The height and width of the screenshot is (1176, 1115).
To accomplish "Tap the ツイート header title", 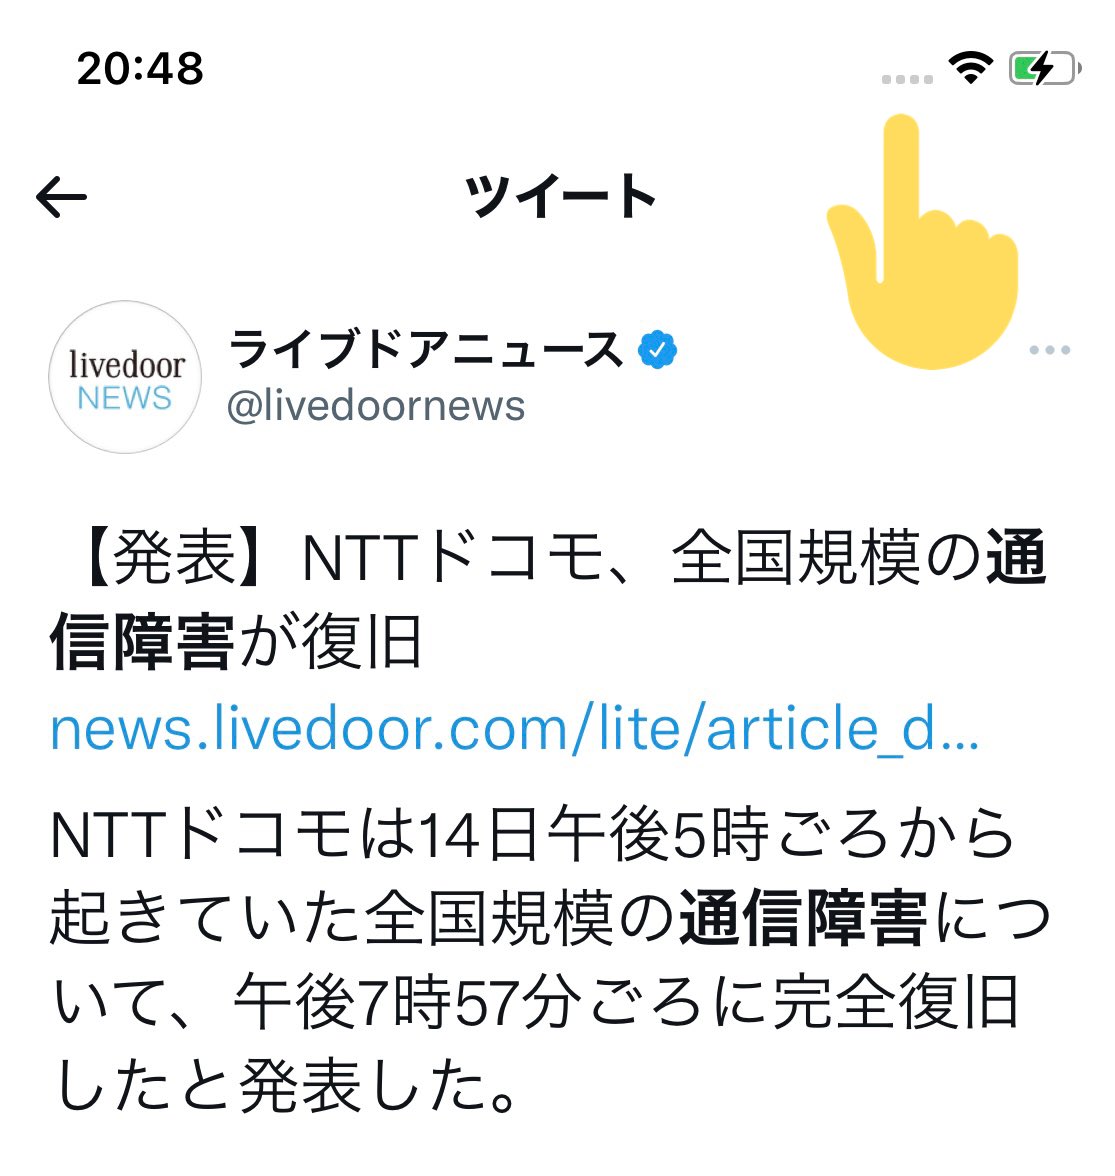I will 559,196.
